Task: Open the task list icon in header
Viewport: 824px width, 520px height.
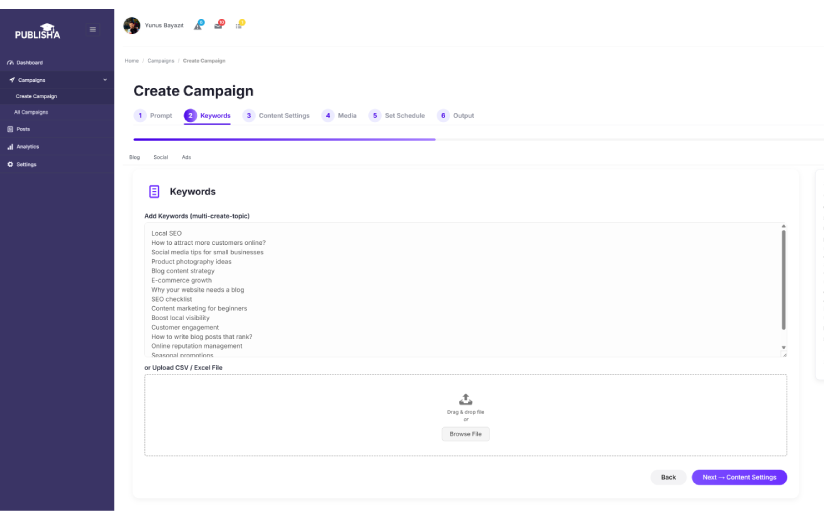Action: tap(239, 25)
